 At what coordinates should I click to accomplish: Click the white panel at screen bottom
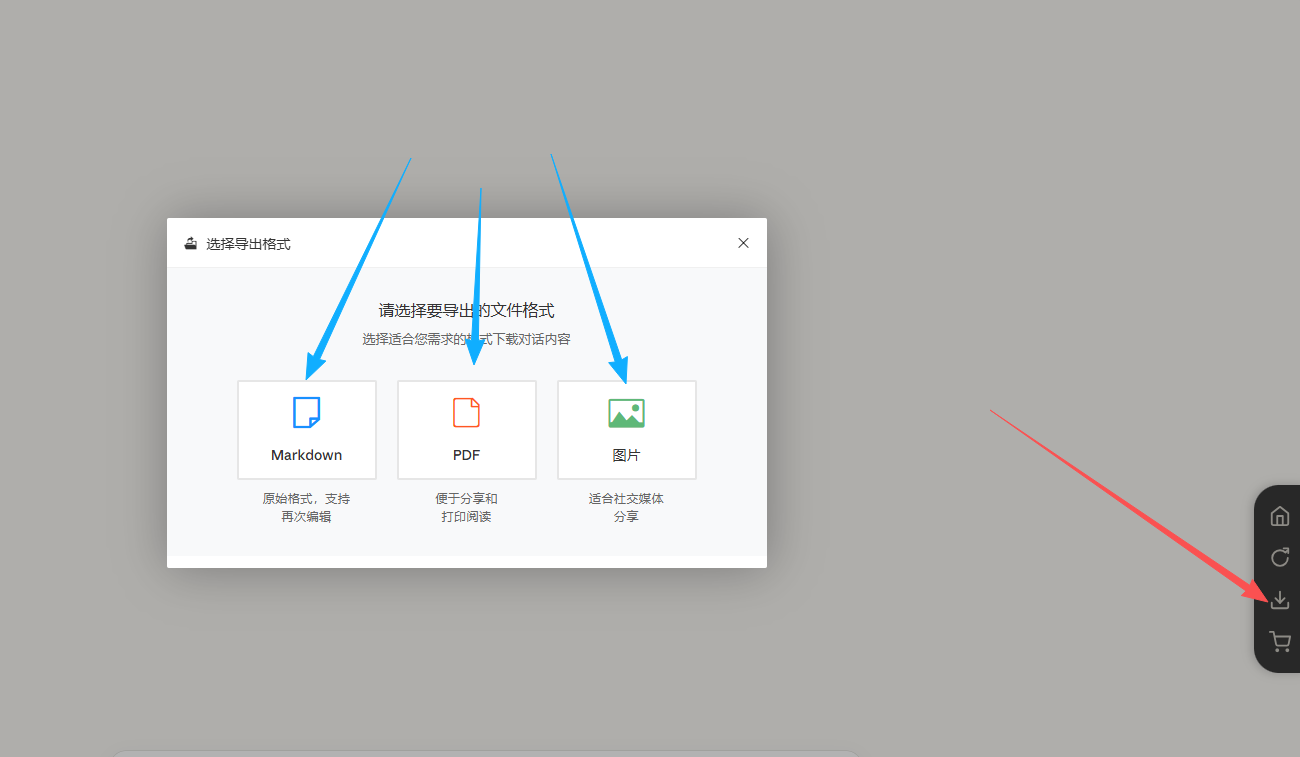487,753
